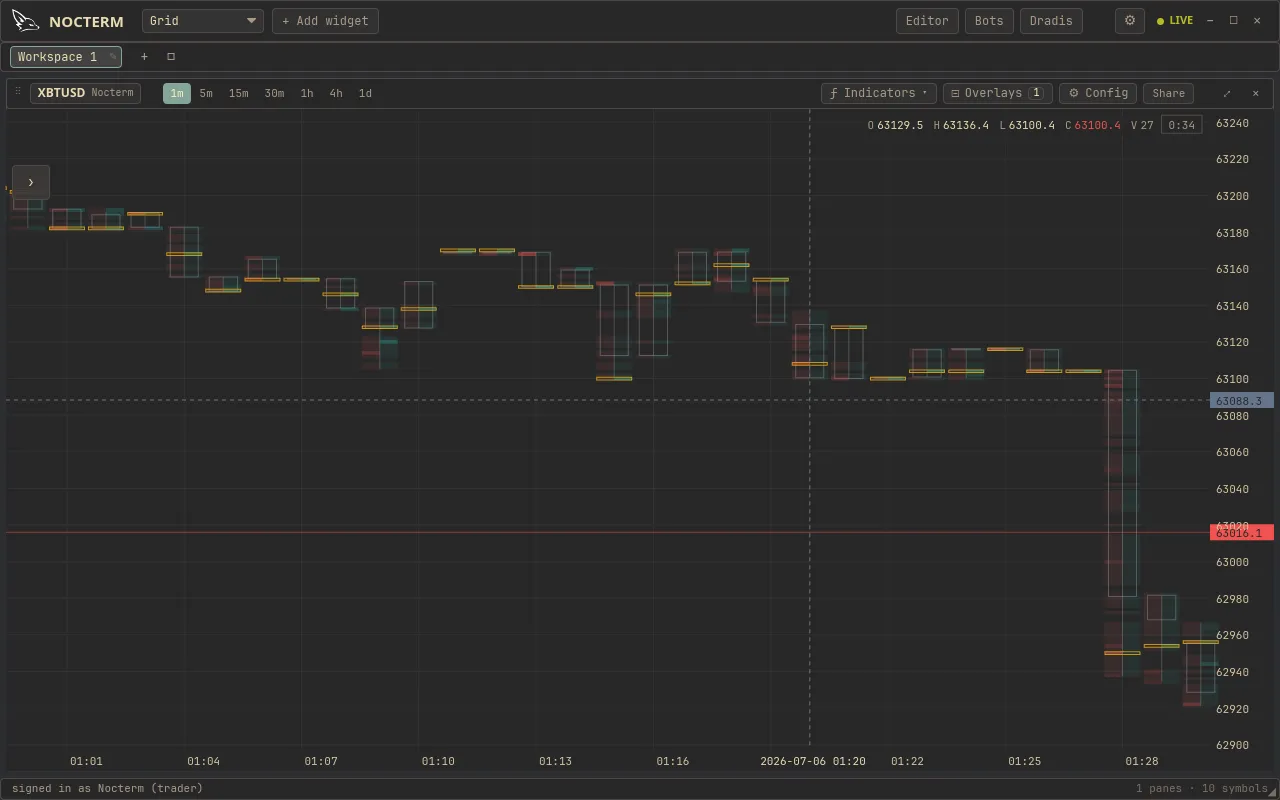Click the Add widget button
This screenshot has height=800, width=1280.
point(325,21)
